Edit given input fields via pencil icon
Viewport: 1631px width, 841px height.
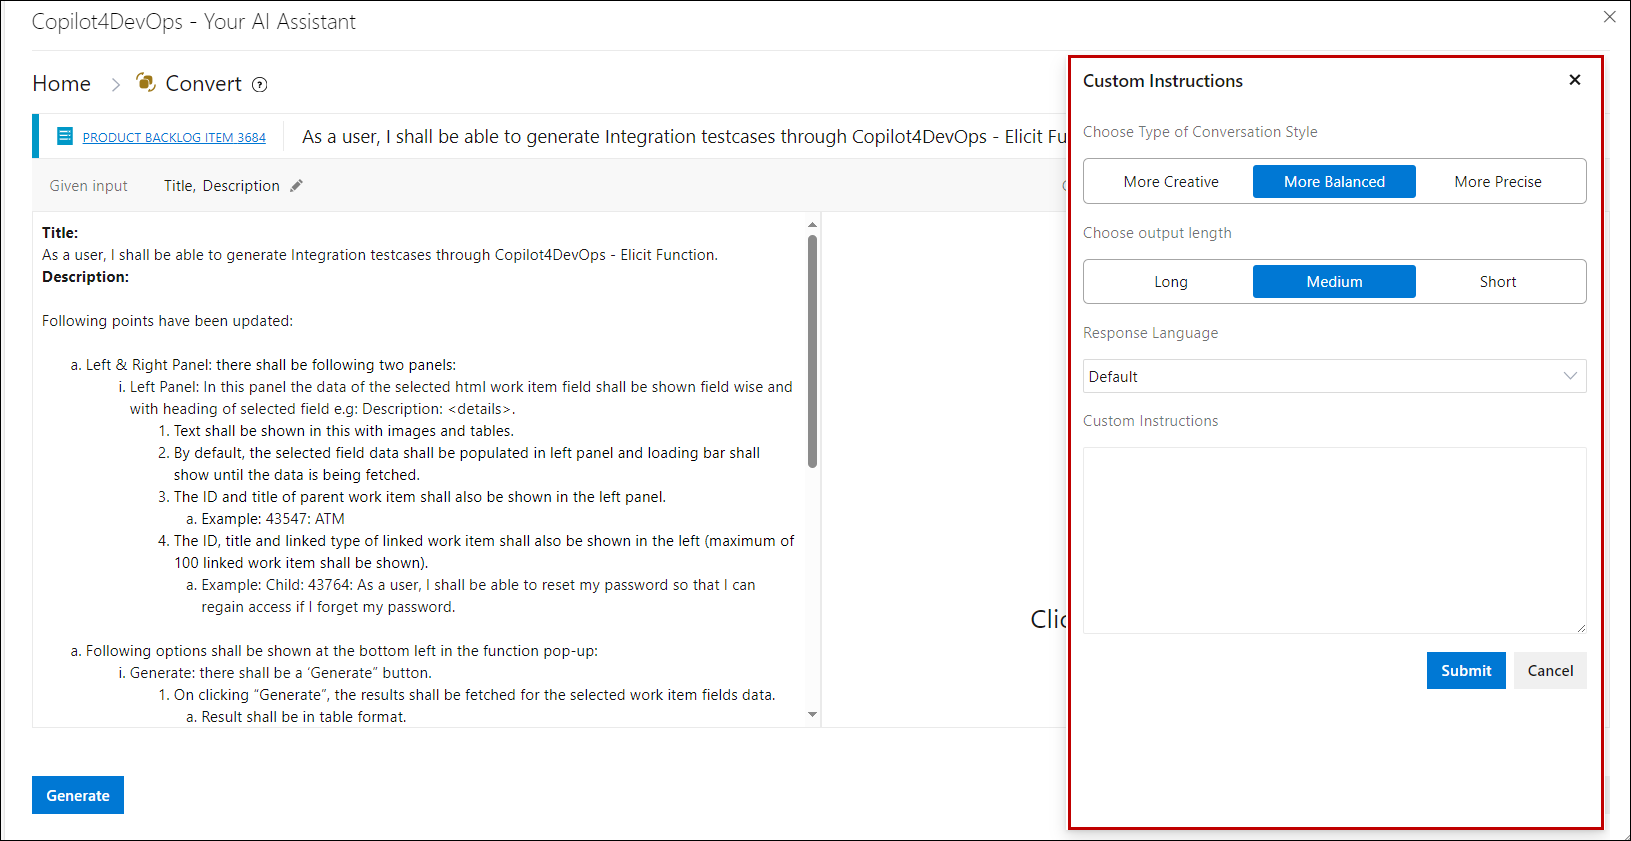[x=296, y=185]
